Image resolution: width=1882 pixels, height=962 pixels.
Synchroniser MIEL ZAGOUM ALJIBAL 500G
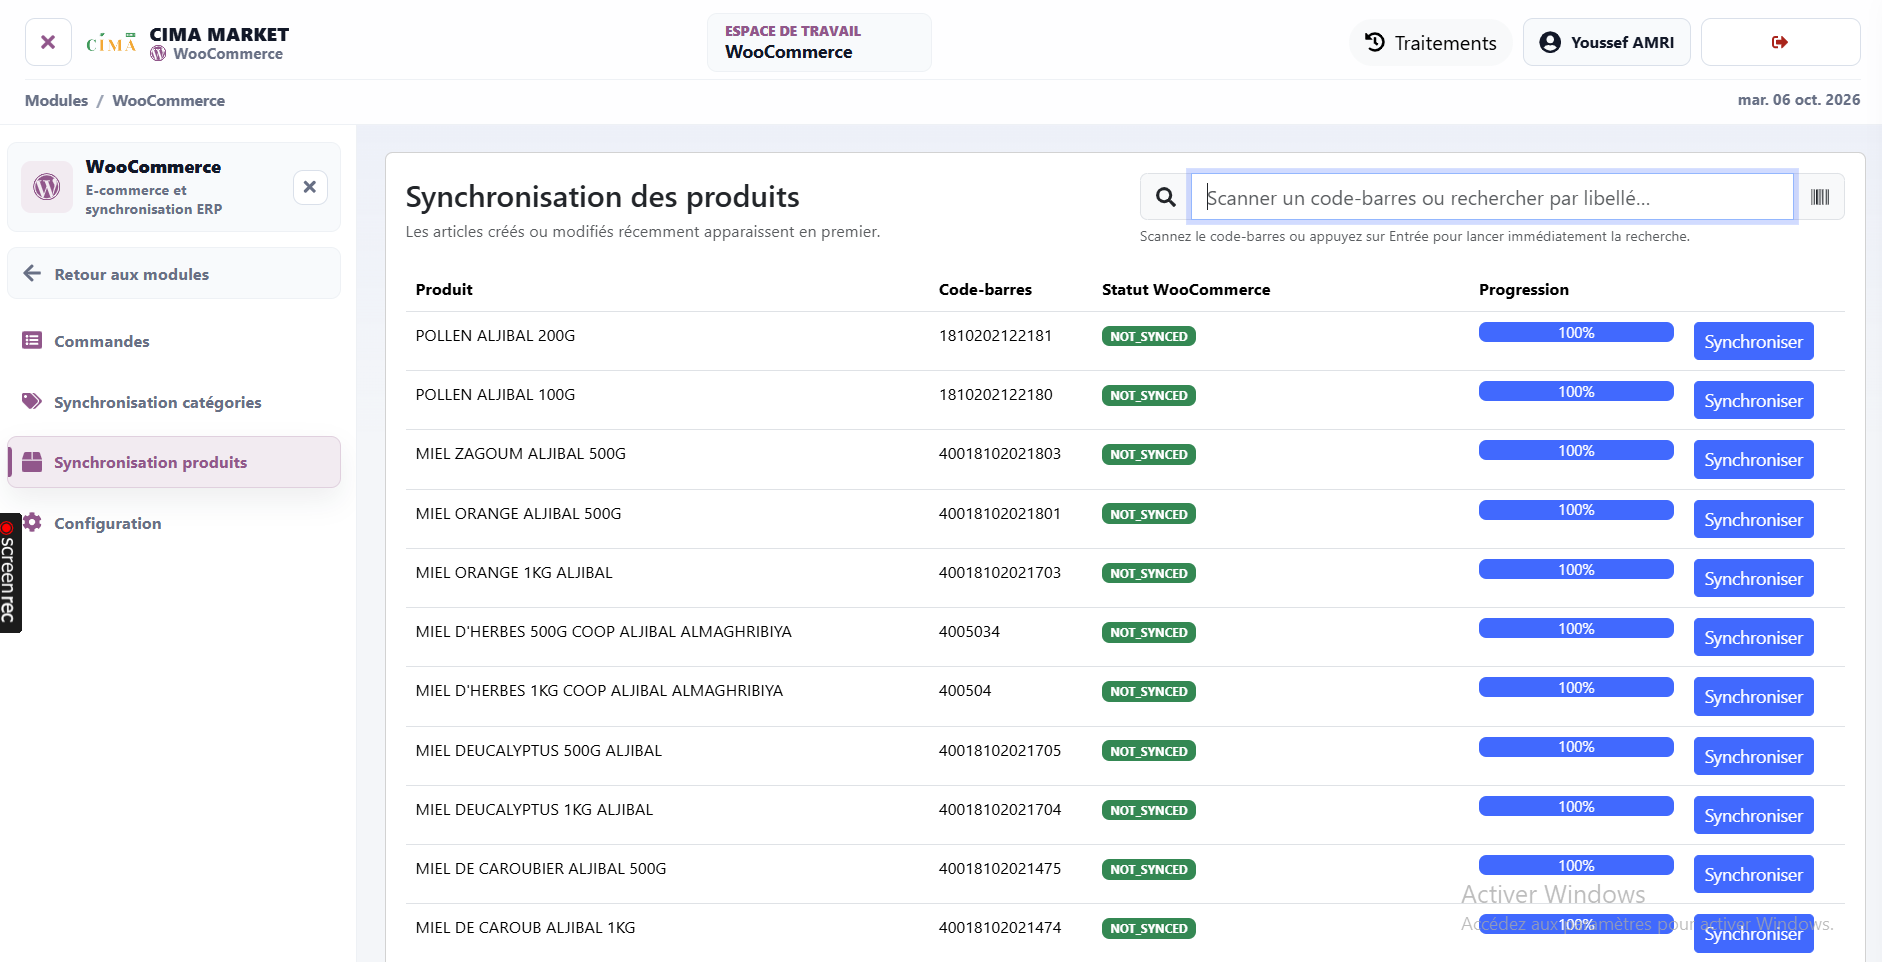click(1753, 460)
